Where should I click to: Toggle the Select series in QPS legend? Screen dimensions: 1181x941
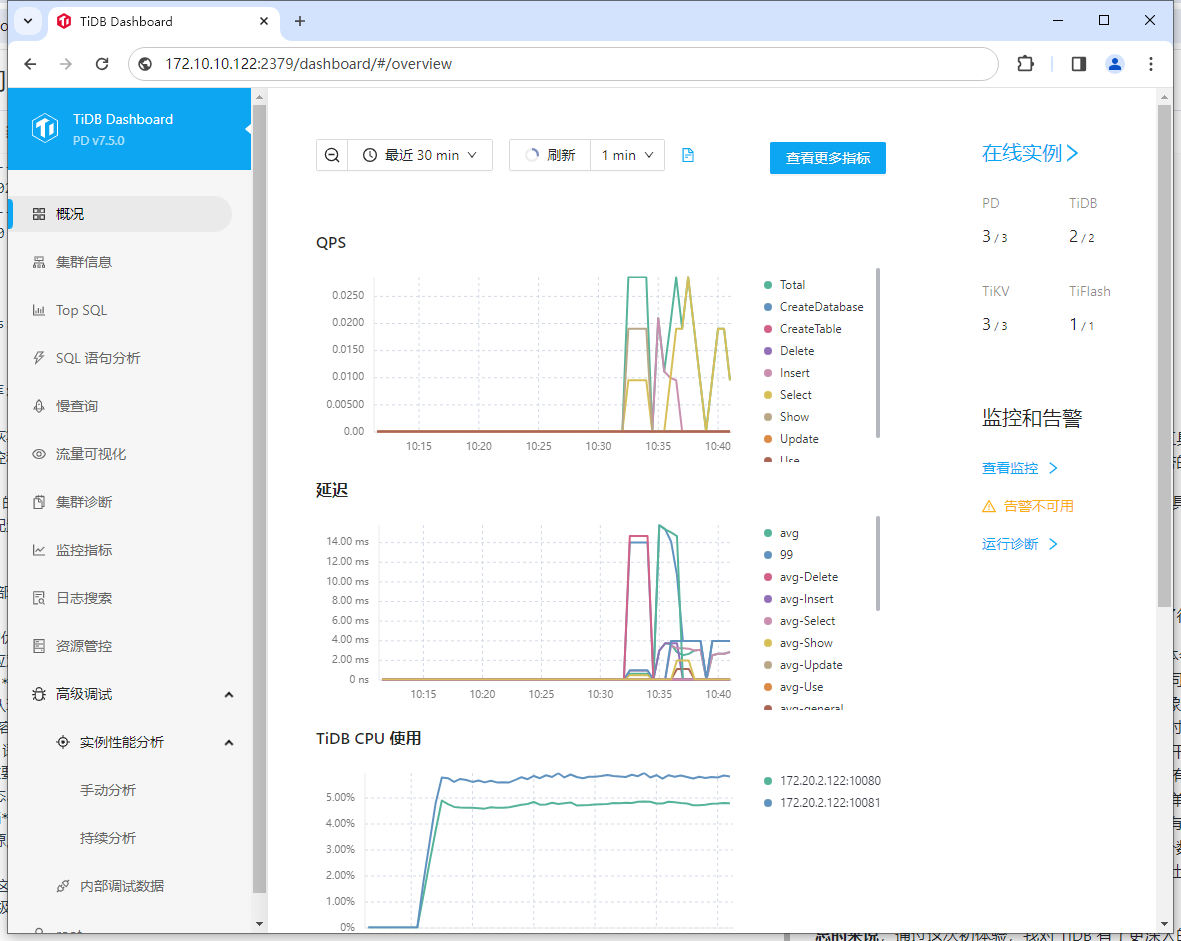point(788,395)
